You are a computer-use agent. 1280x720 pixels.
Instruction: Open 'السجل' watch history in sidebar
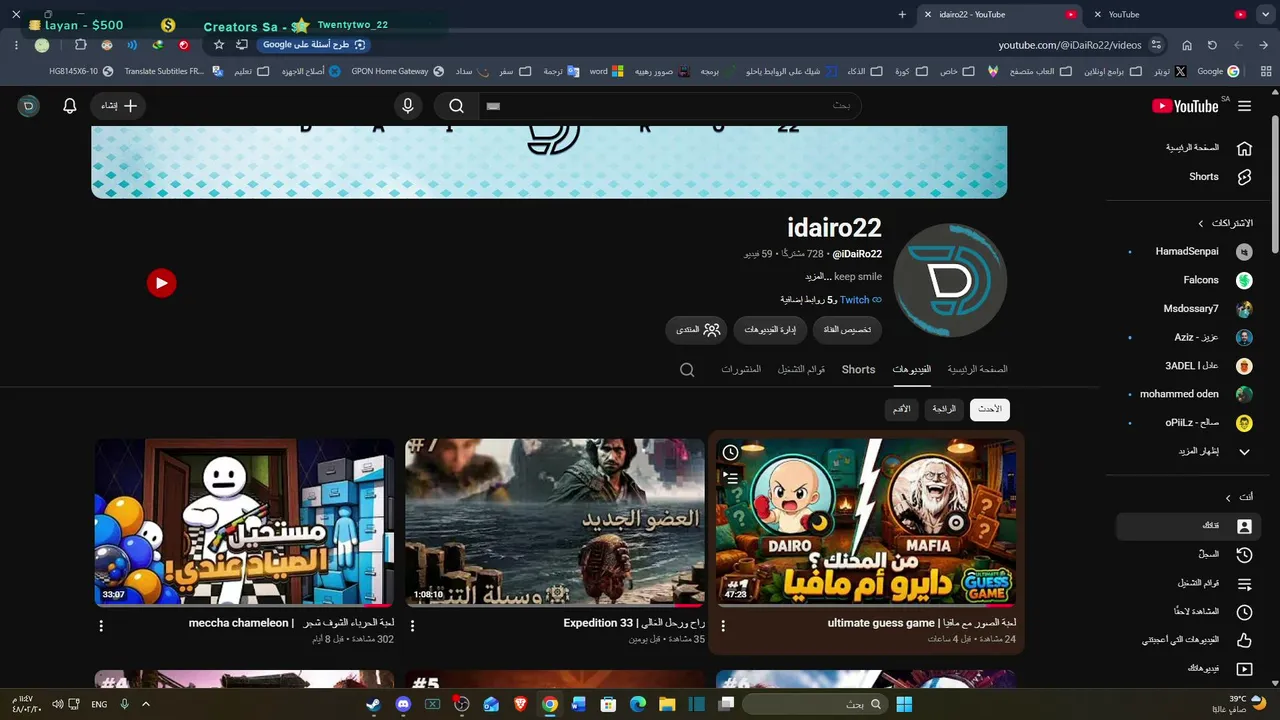1190,554
